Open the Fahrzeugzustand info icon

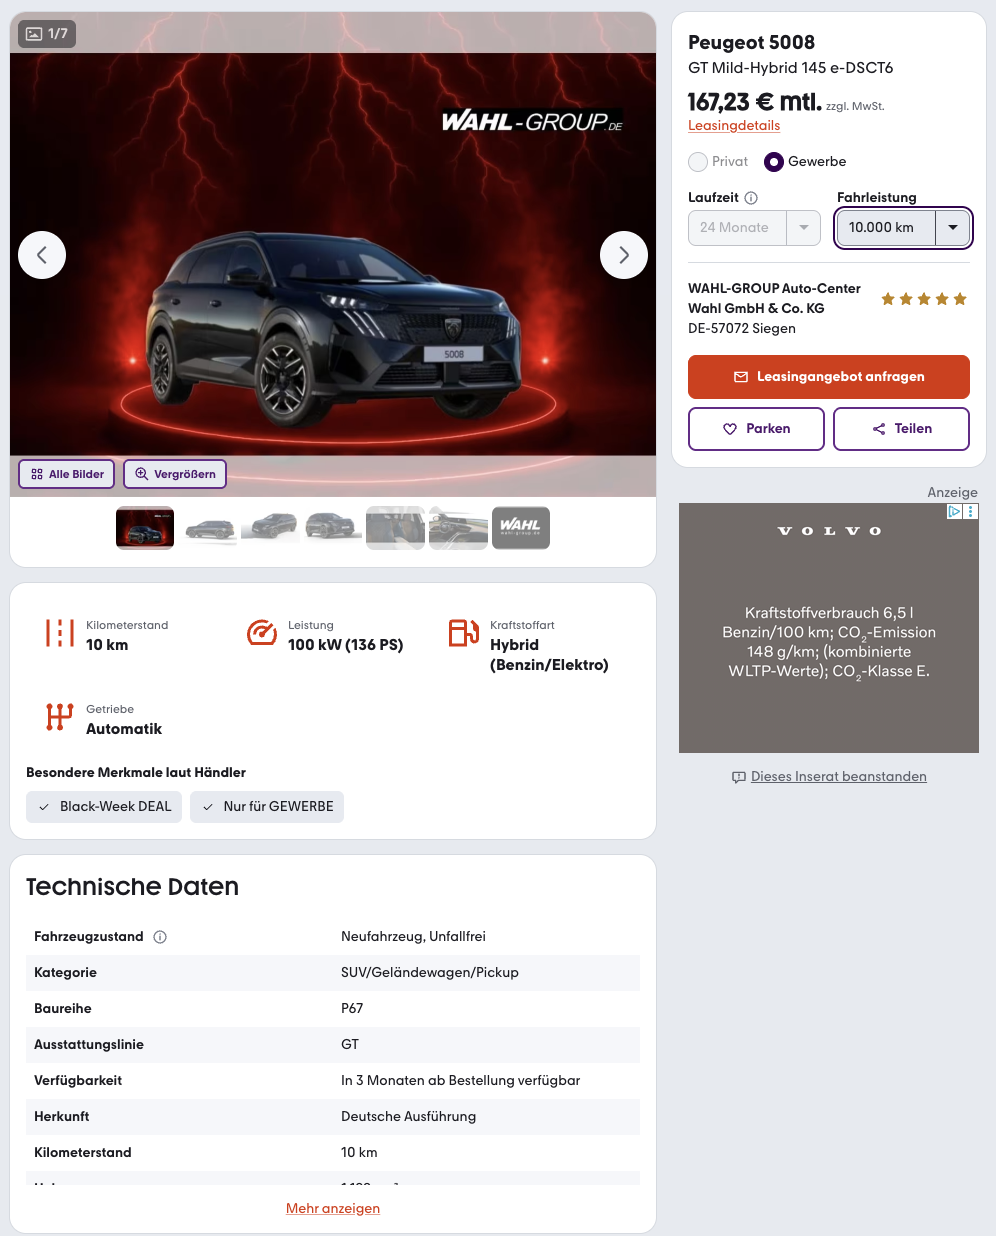pos(160,937)
